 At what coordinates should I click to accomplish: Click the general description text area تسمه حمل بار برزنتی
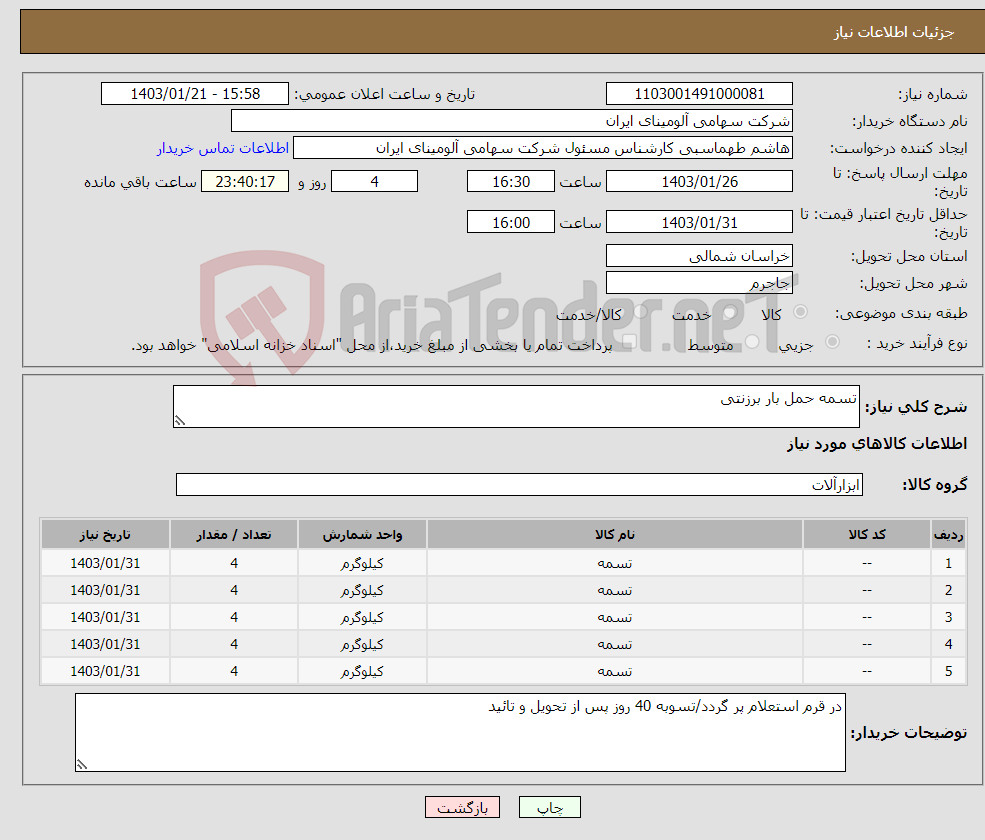[x=516, y=406]
